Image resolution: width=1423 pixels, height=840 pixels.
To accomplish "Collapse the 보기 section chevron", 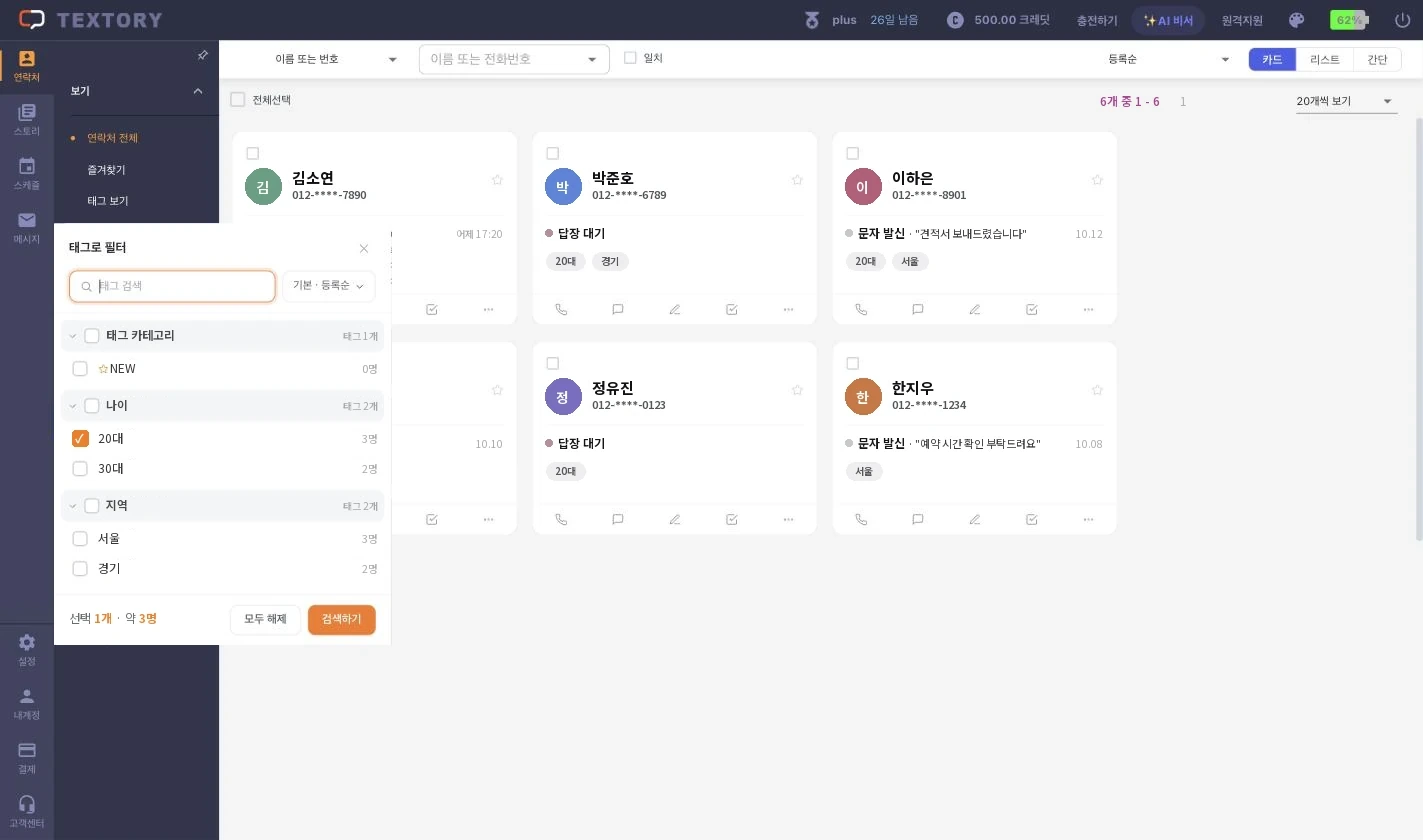I will click(x=198, y=91).
